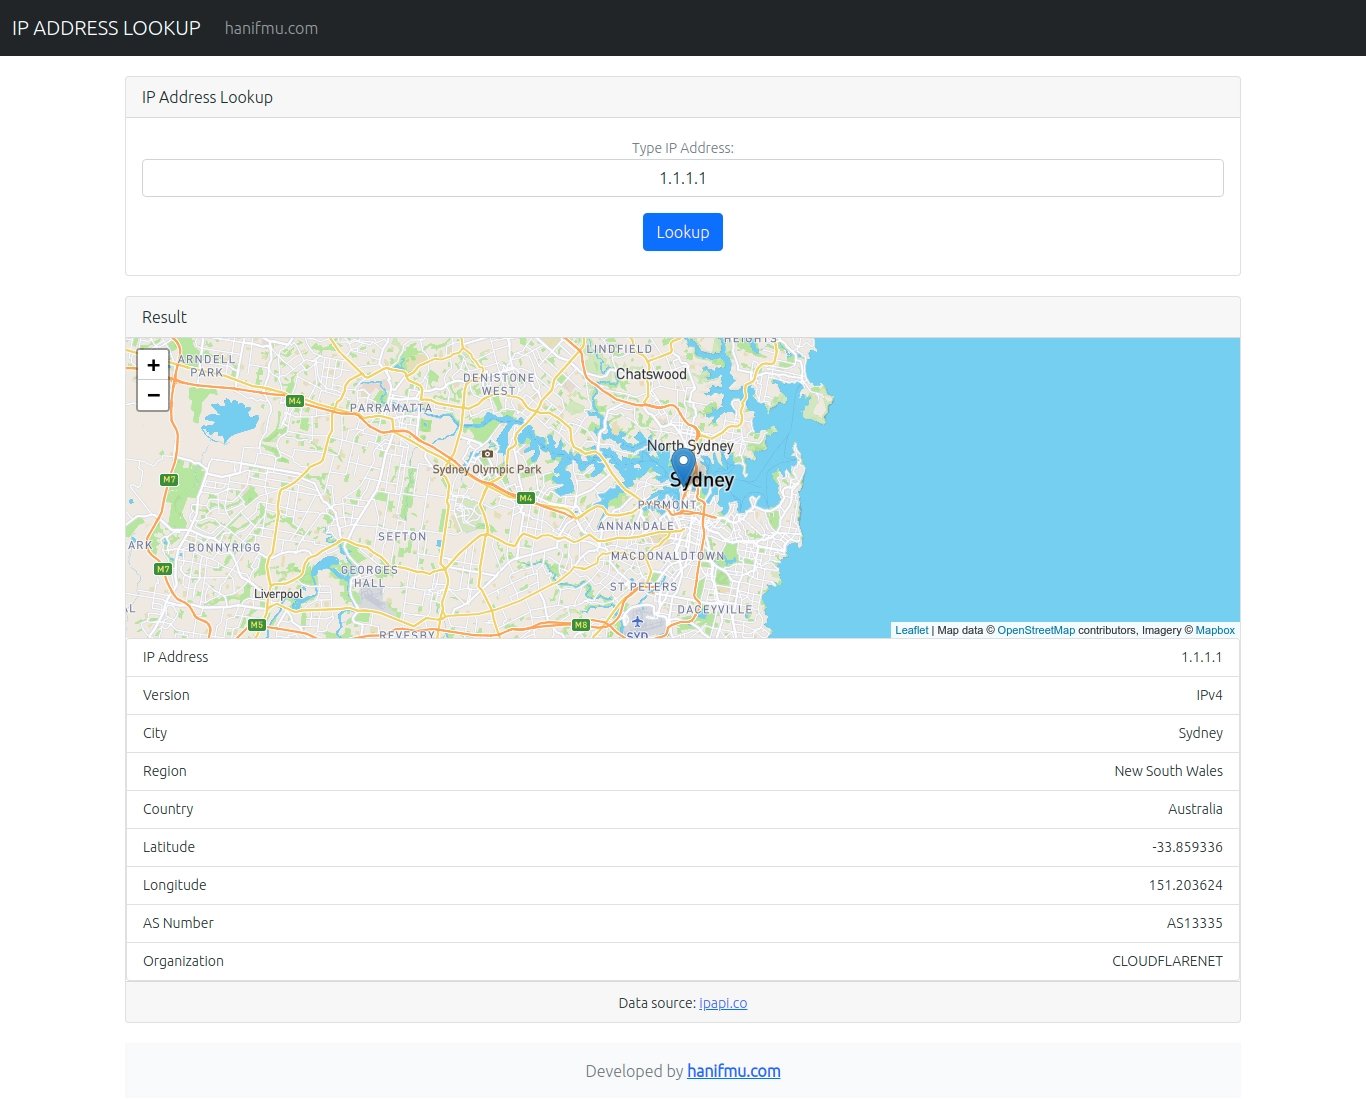Image resolution: width=1366 pixels, height=1099 pixels.
Task: Click the airport icon on map
Action: (637, 621)
